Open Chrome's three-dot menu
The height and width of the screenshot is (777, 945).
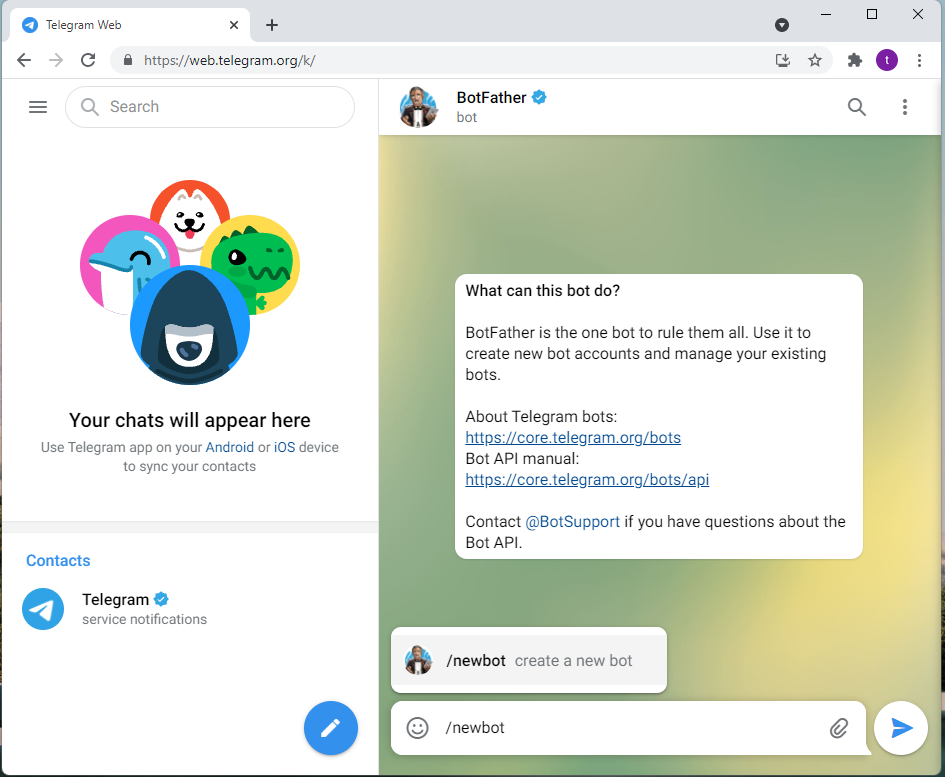coord(919,60)
